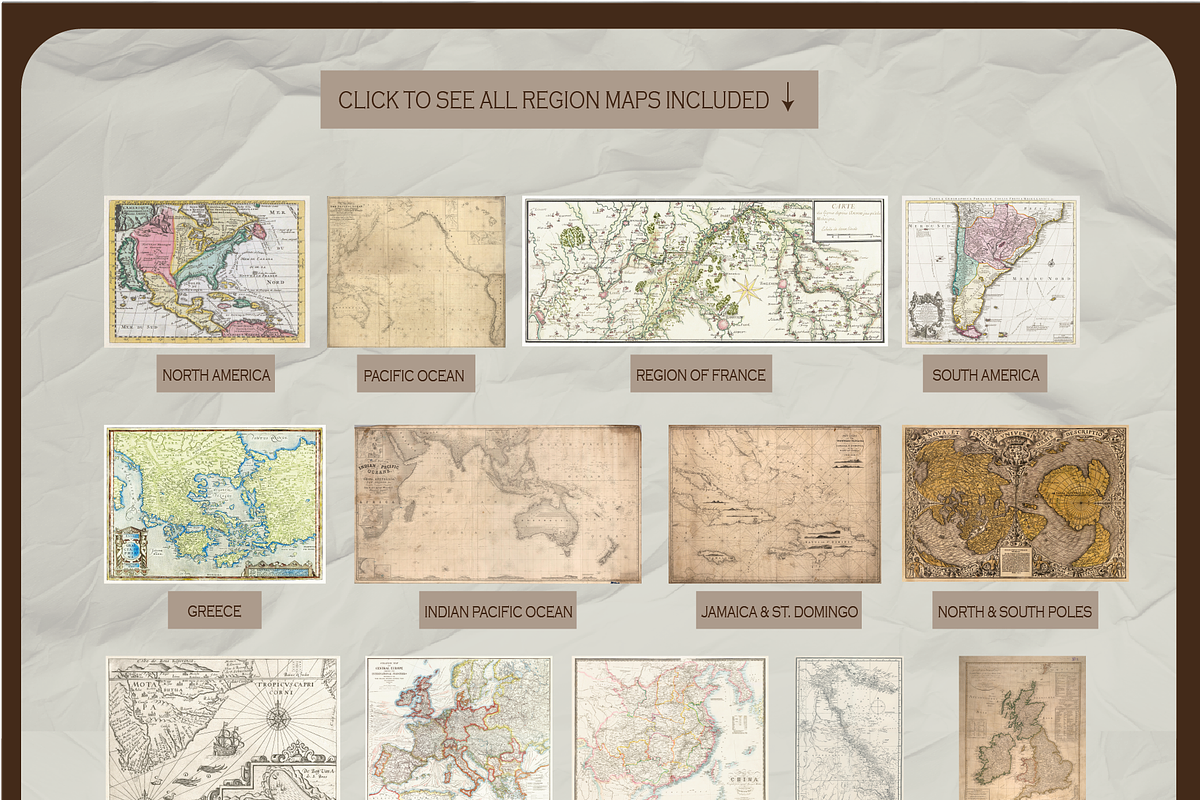1200x800 pixels.
Task: Select the 'North America' label
Action: coord(216,376)
